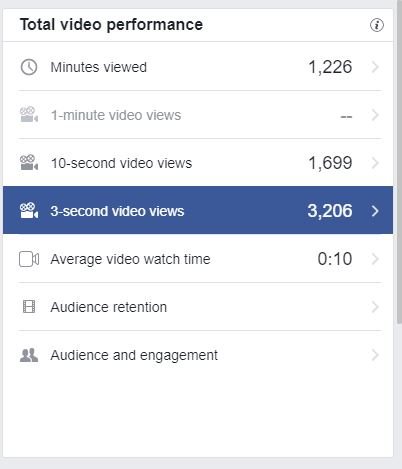Click the camera icon for 1-minute video views
The height and width of the screenshot is (469, 402).
(x=29, y=115)
